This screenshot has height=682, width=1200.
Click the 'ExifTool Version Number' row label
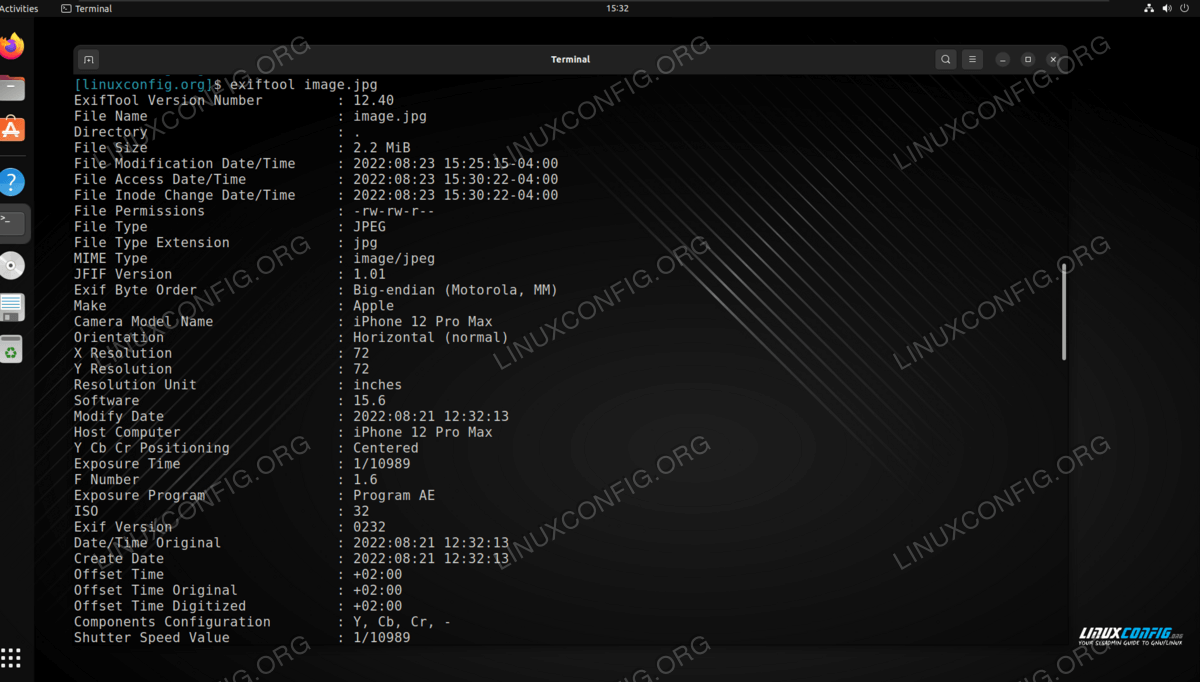[x=168, y=100]
